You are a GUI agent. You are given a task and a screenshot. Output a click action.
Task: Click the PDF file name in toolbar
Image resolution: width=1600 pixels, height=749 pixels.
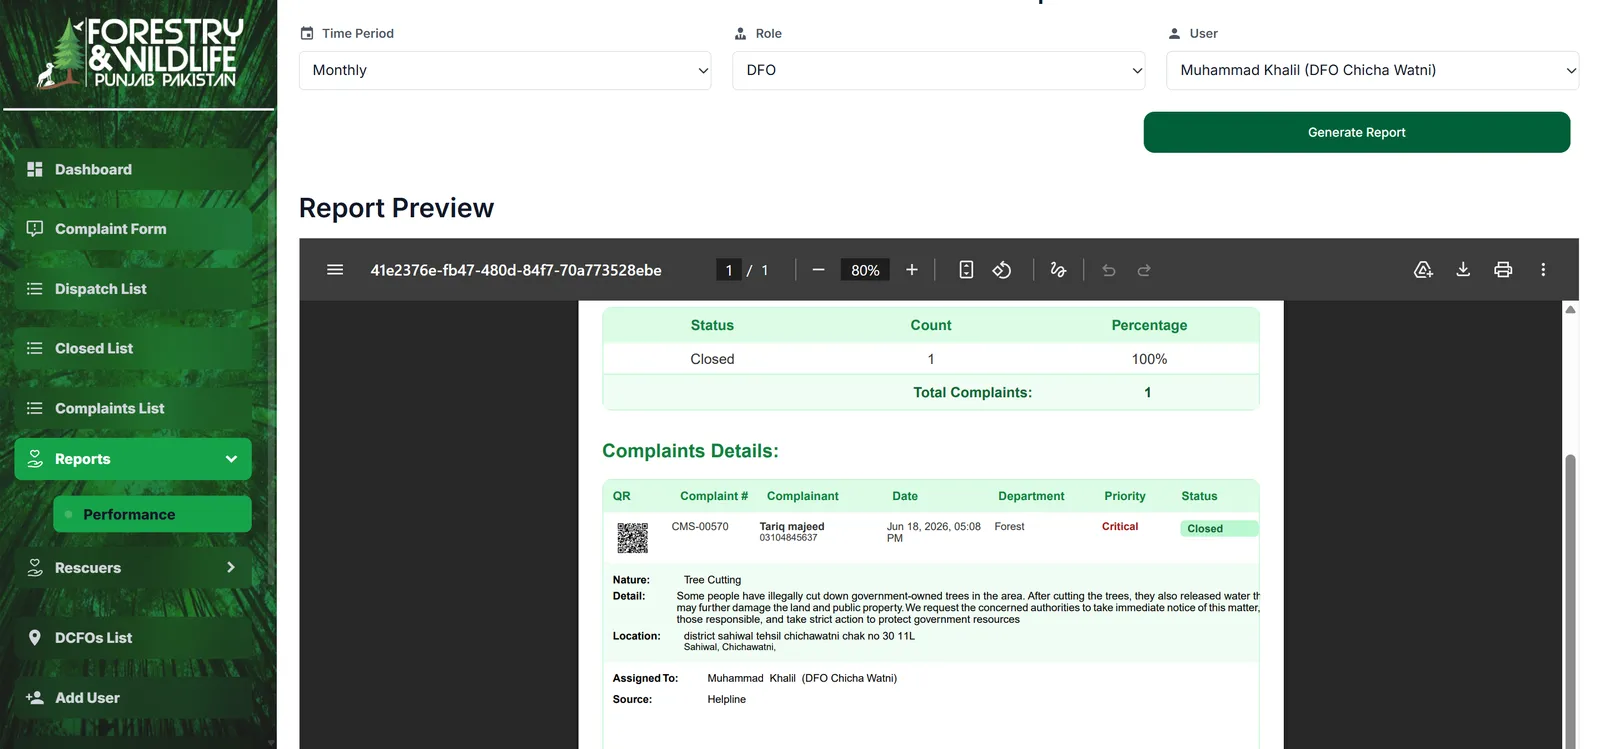pos(516,270)
